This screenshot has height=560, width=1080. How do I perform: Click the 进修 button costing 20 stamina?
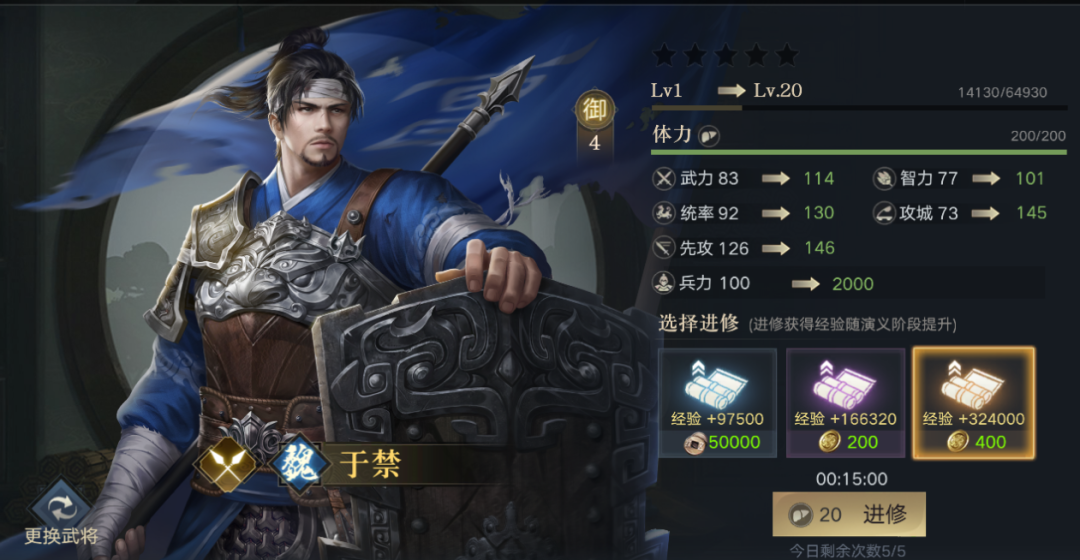[x=849, y=514]
